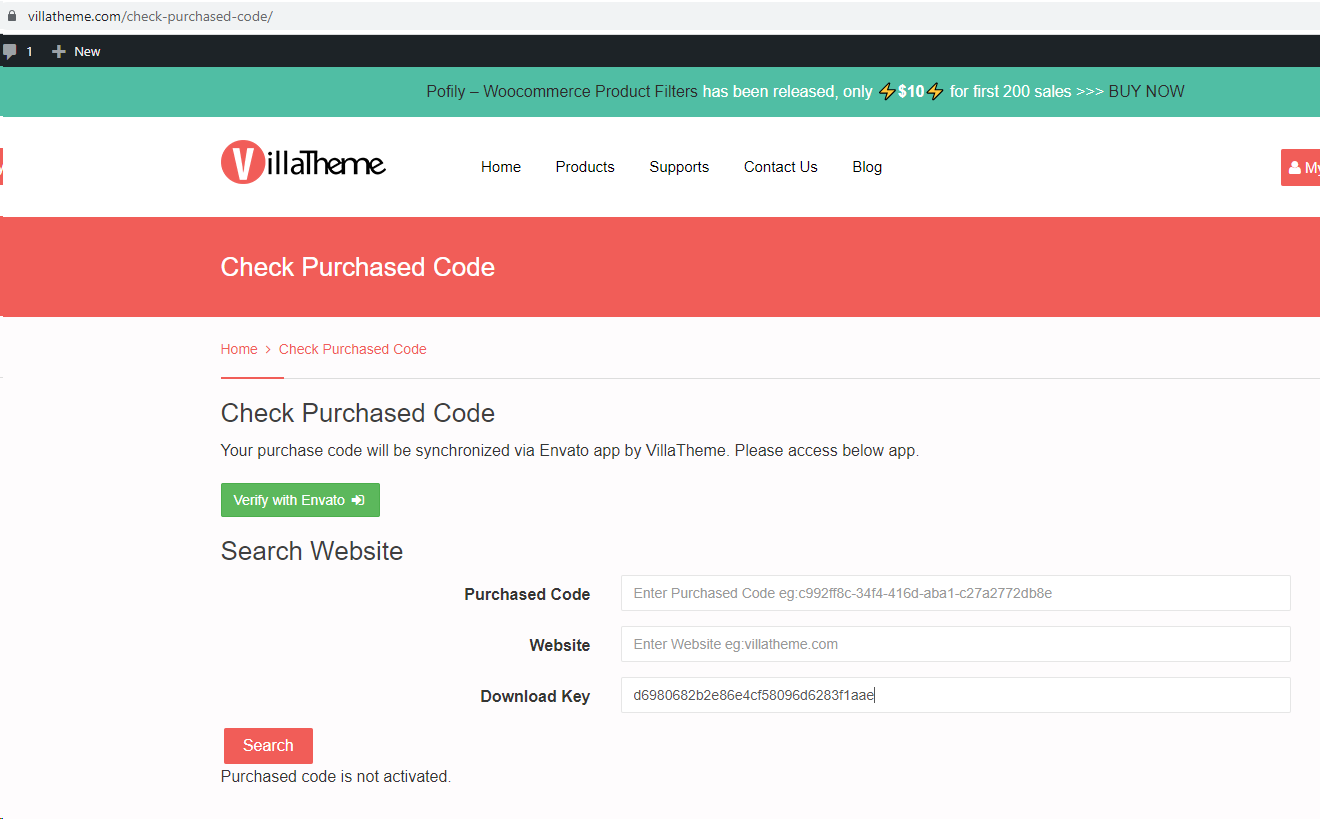
Task: Click the Download Key field label
Action: point(535,696)
